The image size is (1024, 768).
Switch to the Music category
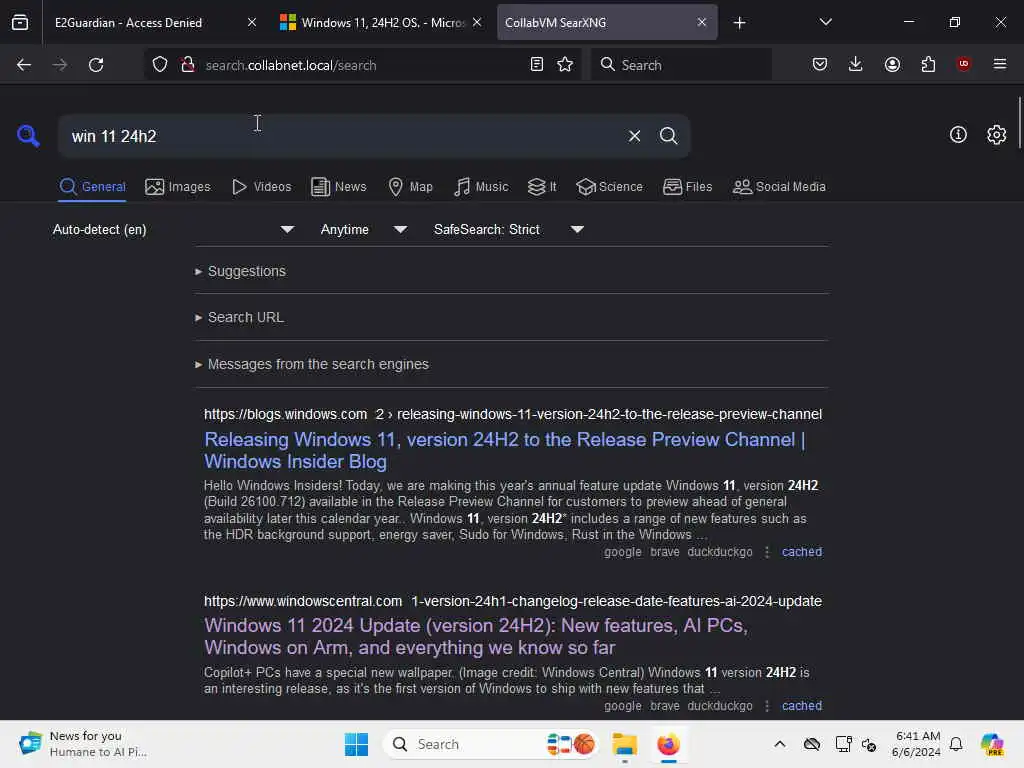click(481, 187)
